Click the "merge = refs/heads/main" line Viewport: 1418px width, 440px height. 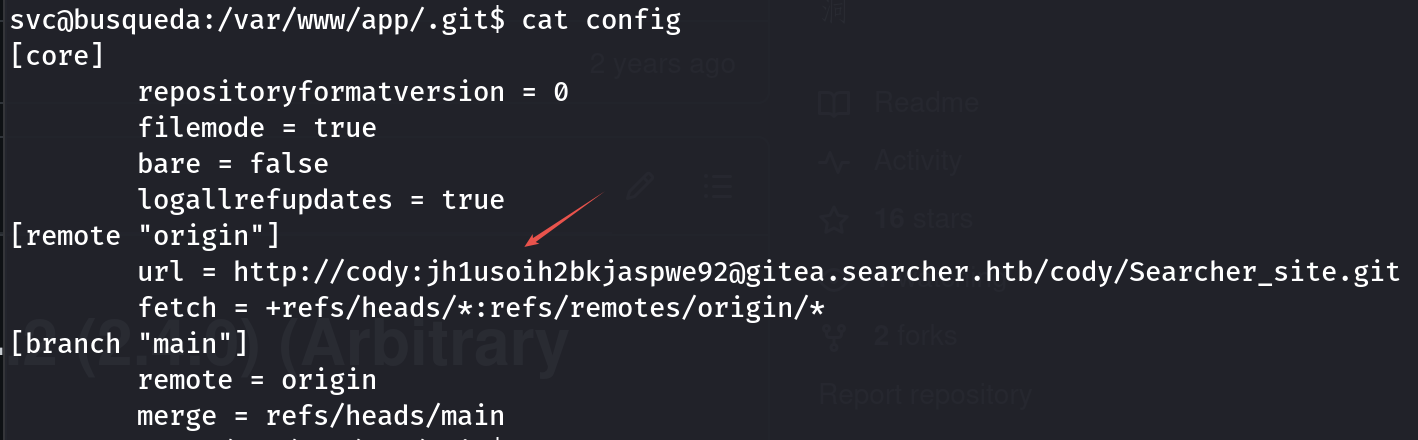pos(321,415)
